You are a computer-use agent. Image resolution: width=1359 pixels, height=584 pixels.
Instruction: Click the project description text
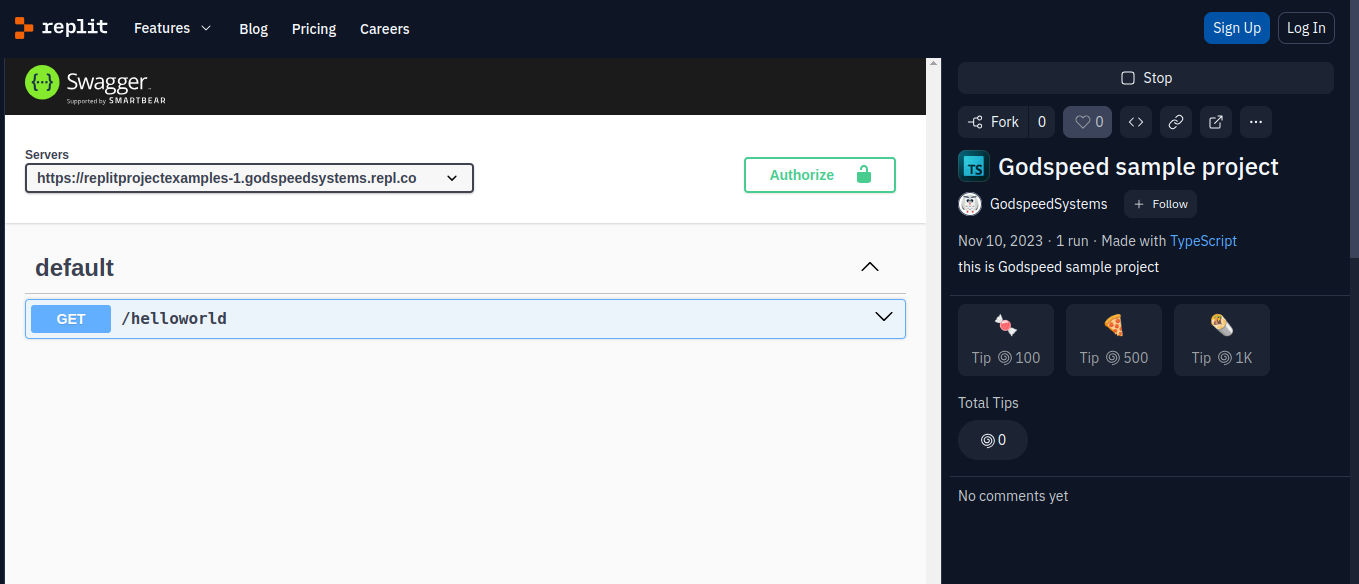[x=1058, y=267]
